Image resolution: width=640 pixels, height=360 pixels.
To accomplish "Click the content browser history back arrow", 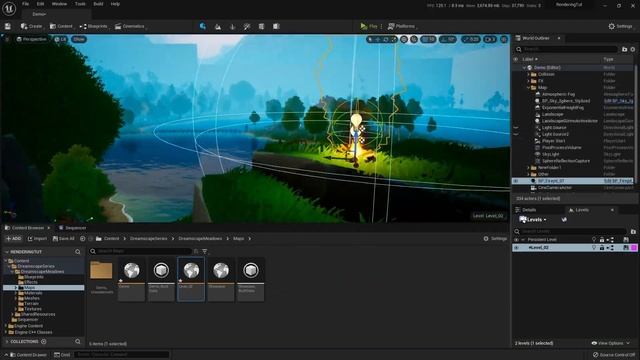I will 82,238.
